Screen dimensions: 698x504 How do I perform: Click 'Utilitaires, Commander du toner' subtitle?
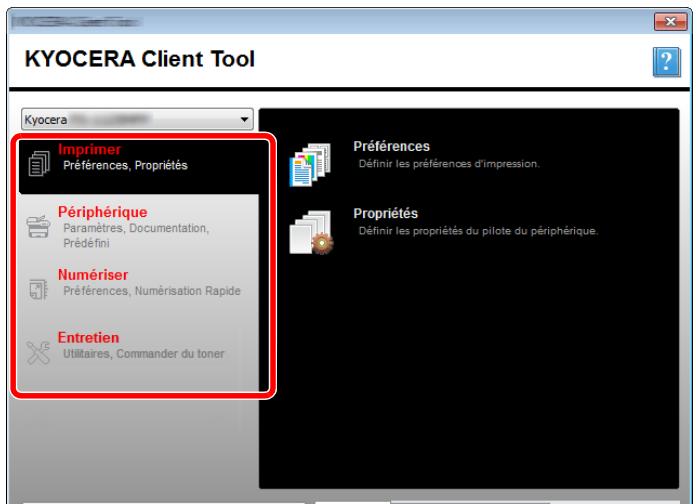[144, 354]
